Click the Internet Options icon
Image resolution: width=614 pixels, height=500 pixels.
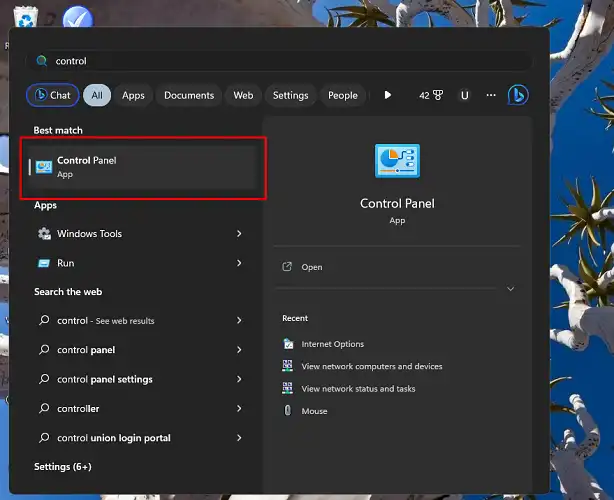288,344
